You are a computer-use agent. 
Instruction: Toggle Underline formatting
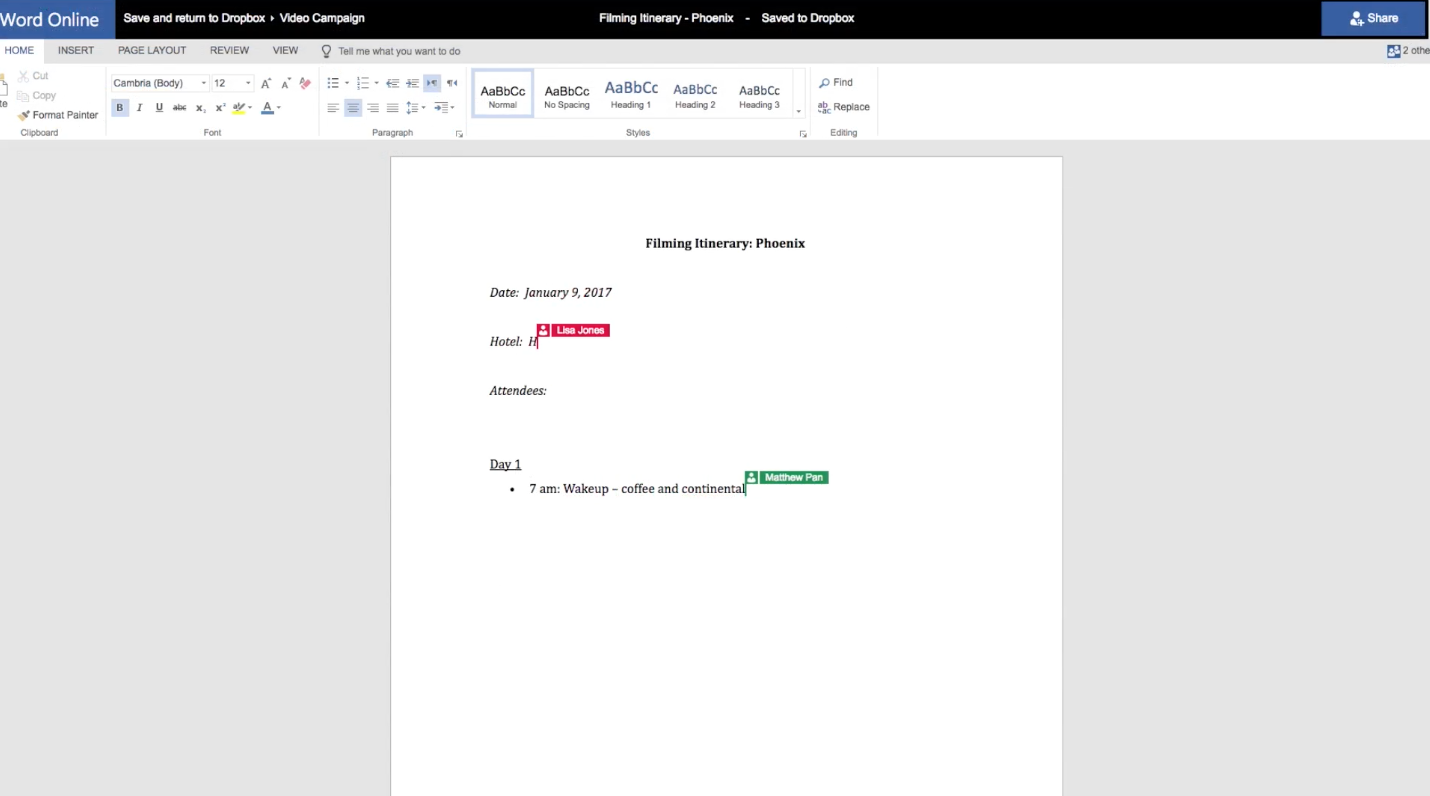coord(159,108)
